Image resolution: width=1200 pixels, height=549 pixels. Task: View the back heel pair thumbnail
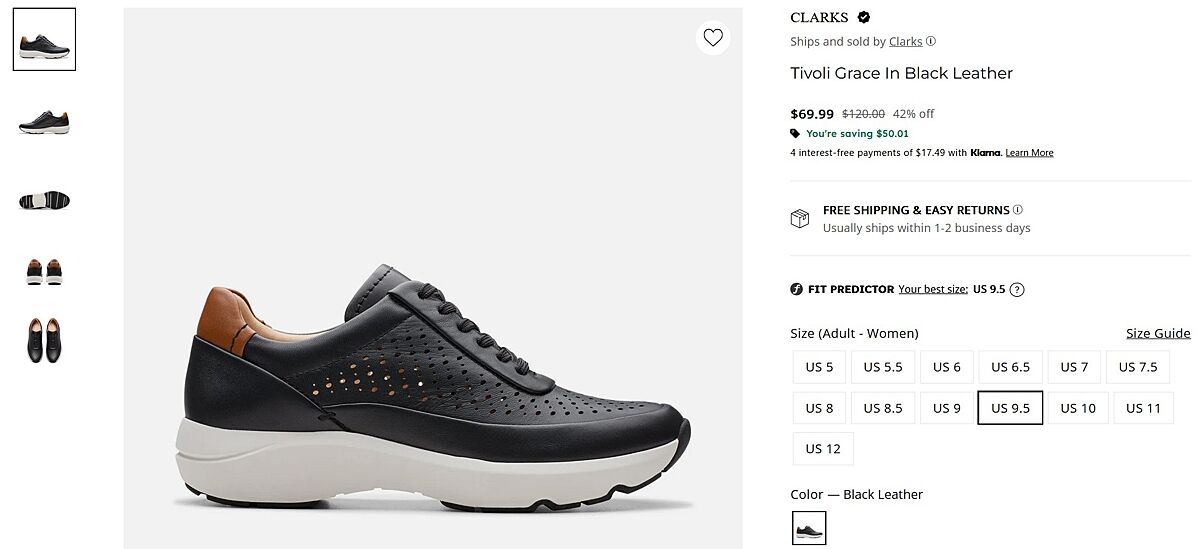click(x=44, y=271)
